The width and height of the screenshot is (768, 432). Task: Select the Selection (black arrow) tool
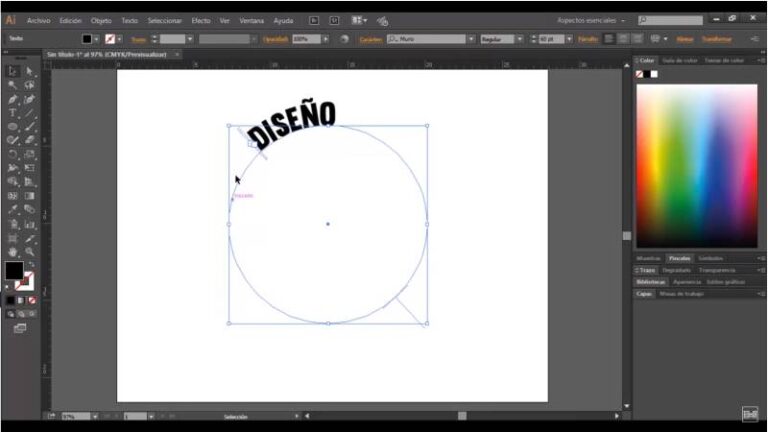[x=12, y=72]
